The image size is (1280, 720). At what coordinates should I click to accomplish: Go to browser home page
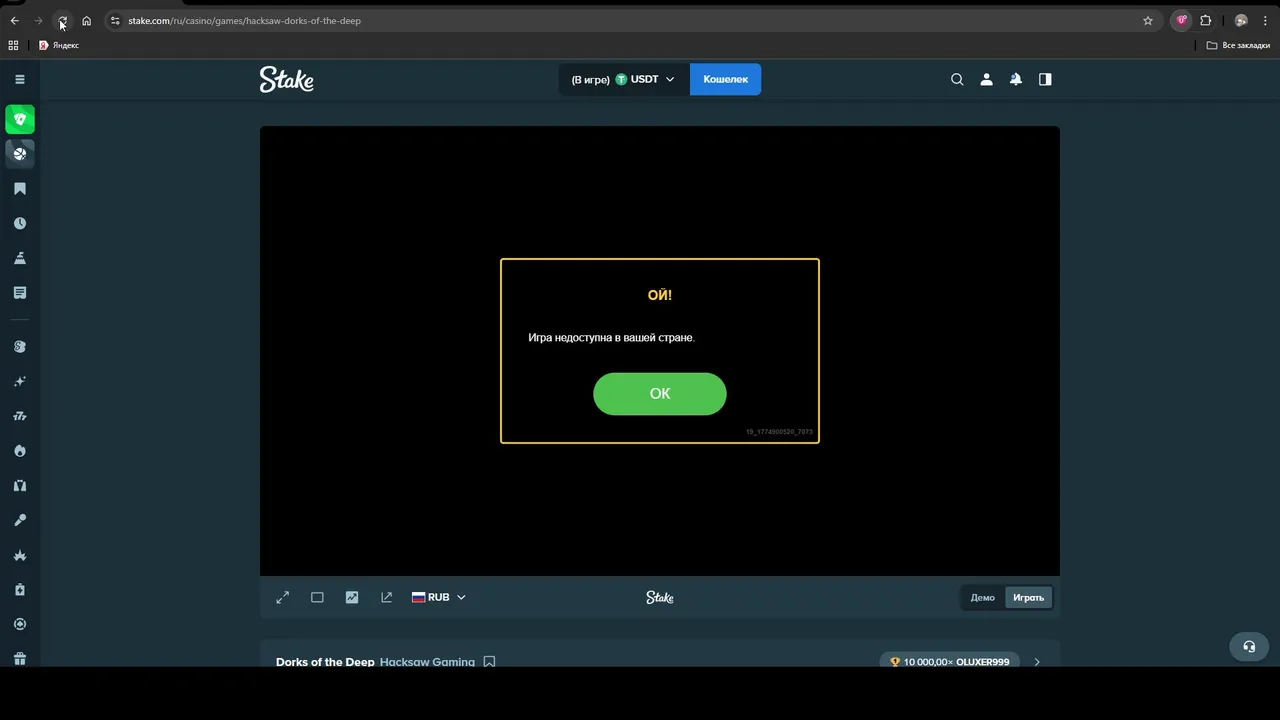87,20
